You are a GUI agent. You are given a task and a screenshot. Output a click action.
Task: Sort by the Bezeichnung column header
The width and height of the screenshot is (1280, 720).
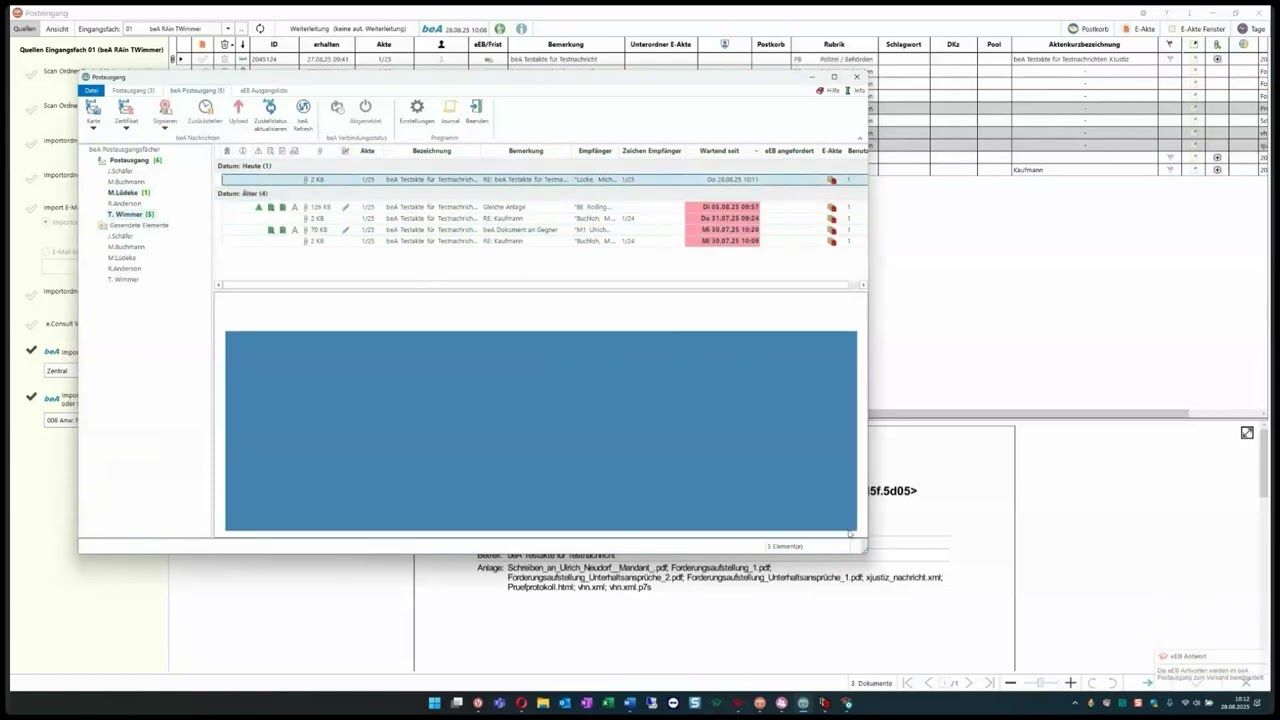click(432, 151)
